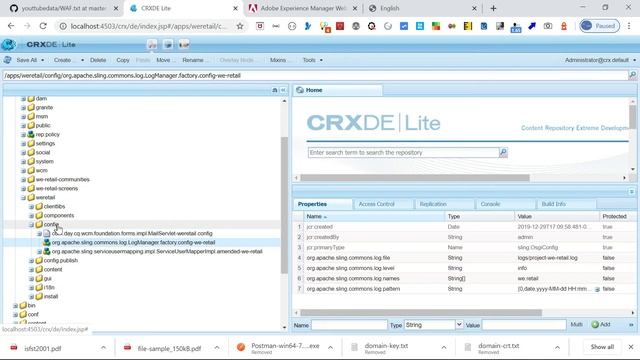Click the tree panel pin/sync icon
This screenshot has width=640, height=360.
click(275, 90)
